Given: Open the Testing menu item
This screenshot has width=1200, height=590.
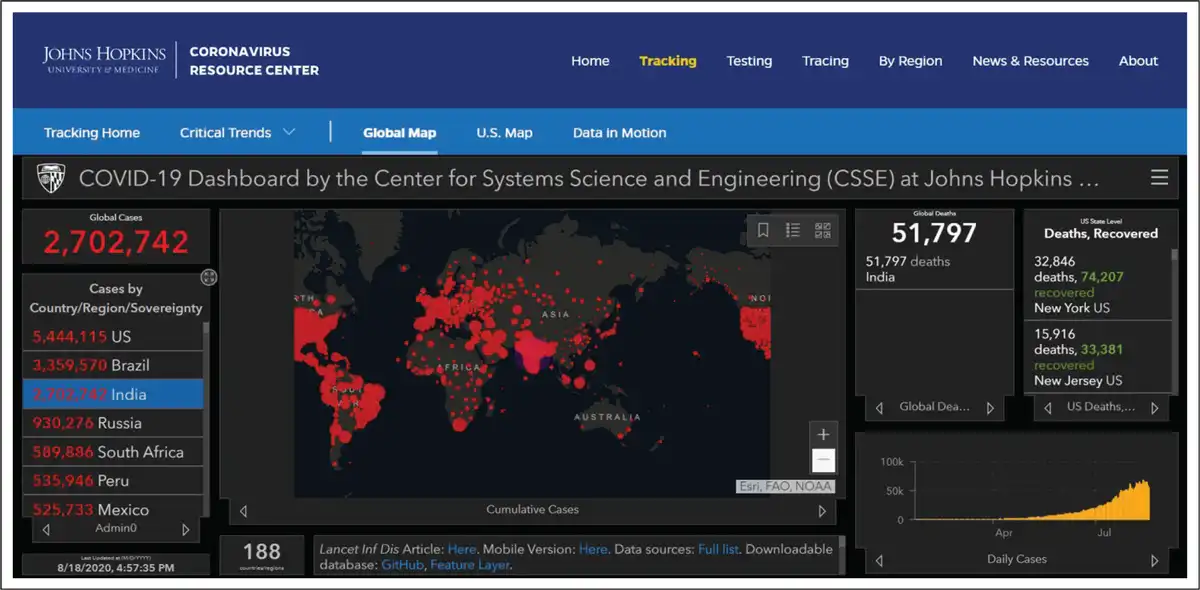Looking at the screenshot, I should pos(749,61).
